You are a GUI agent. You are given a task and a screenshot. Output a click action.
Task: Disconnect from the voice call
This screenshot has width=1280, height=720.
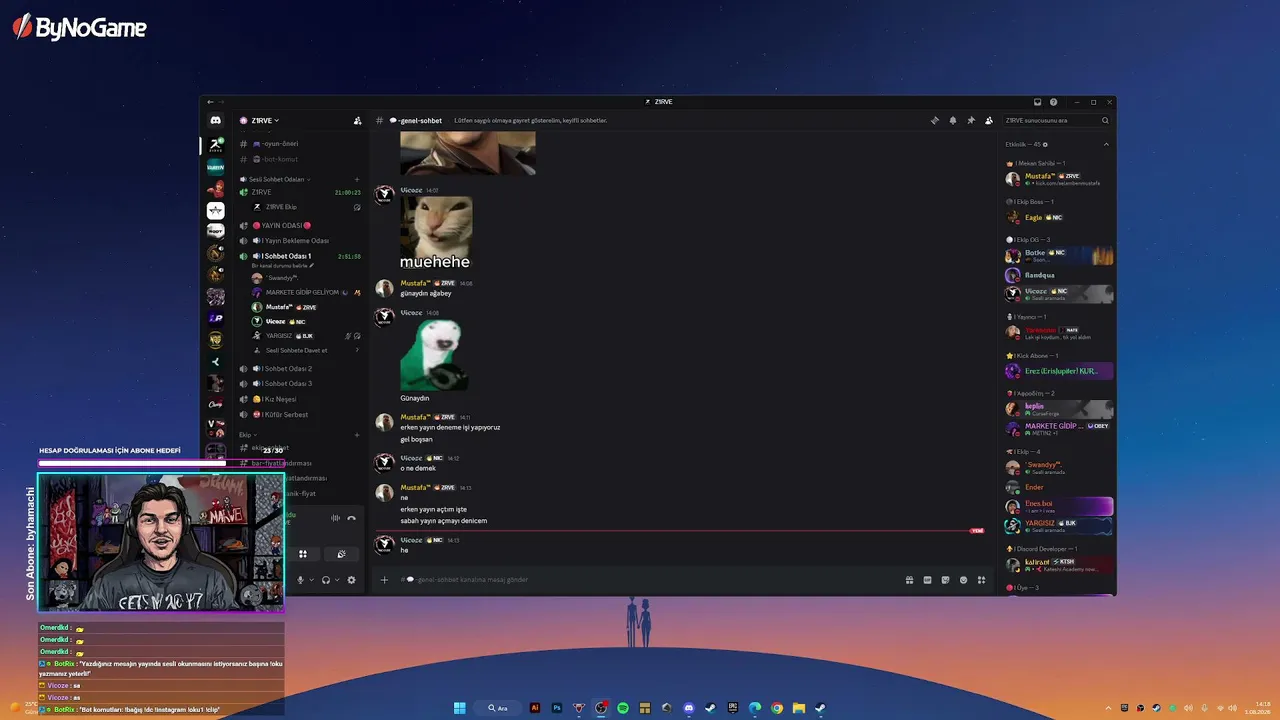click(x=351, y=518)
